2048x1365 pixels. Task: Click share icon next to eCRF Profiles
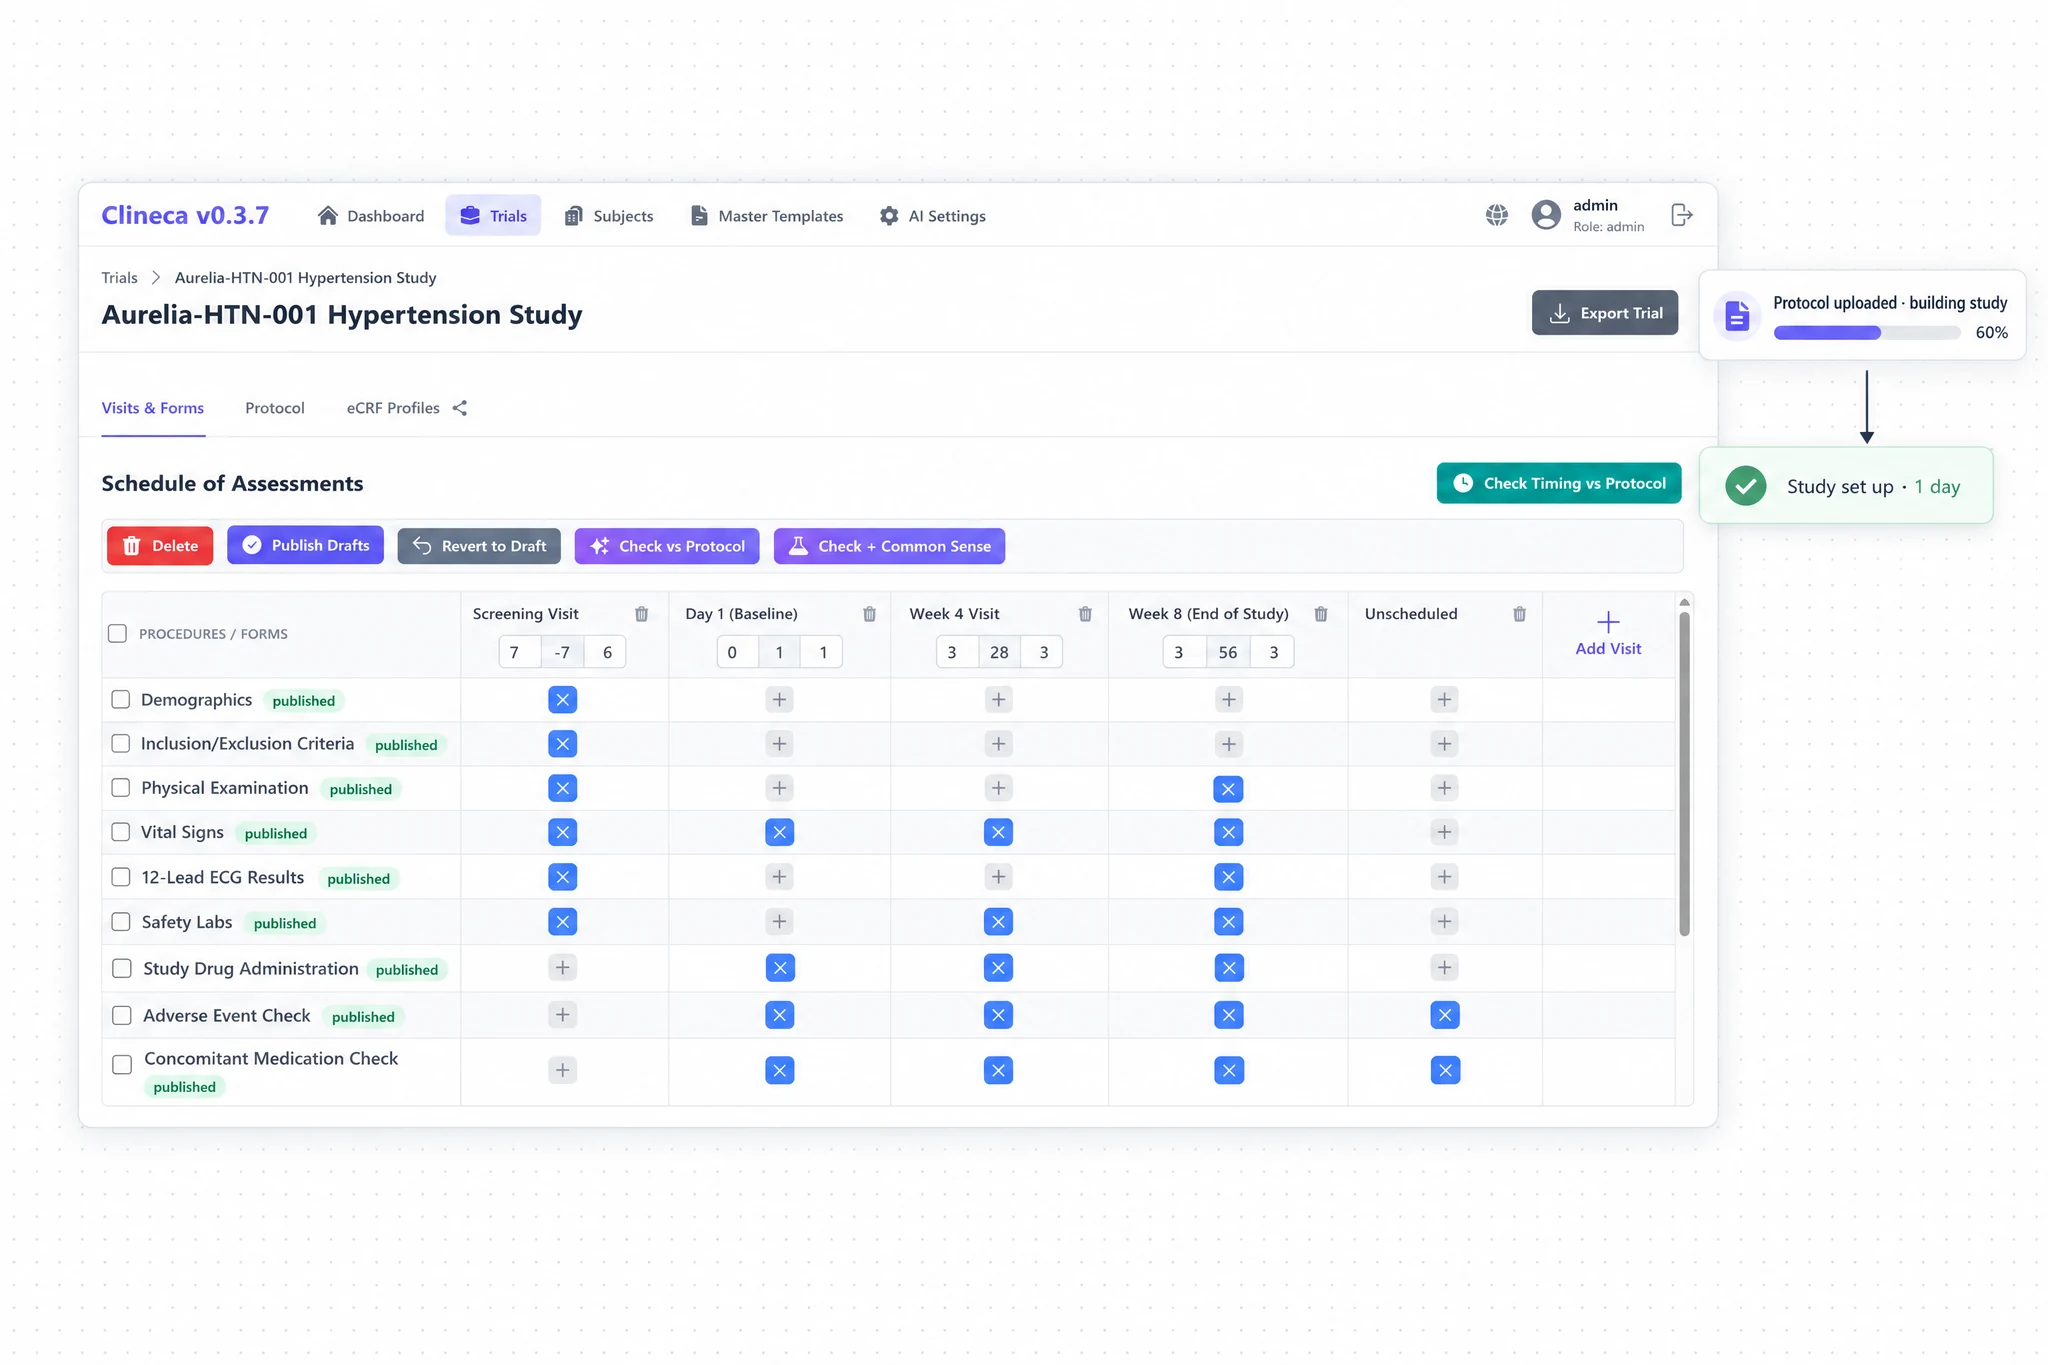(460, 408)
